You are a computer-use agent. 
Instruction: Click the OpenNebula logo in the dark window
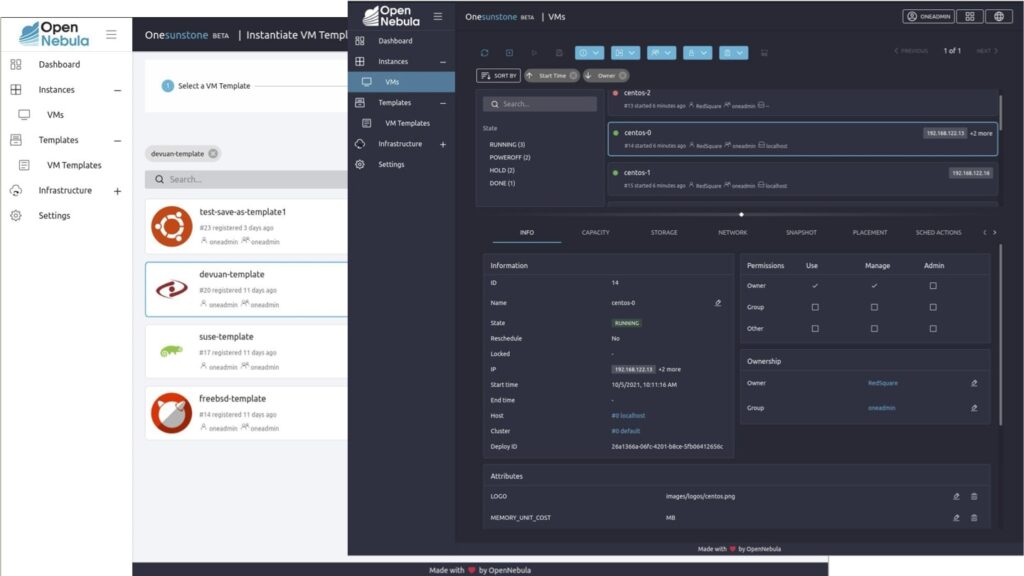point(391,16)
